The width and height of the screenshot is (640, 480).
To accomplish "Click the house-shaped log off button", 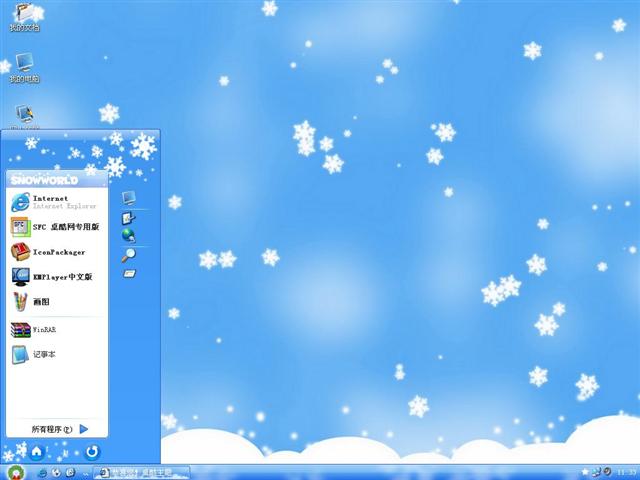I will click(37, 452).
